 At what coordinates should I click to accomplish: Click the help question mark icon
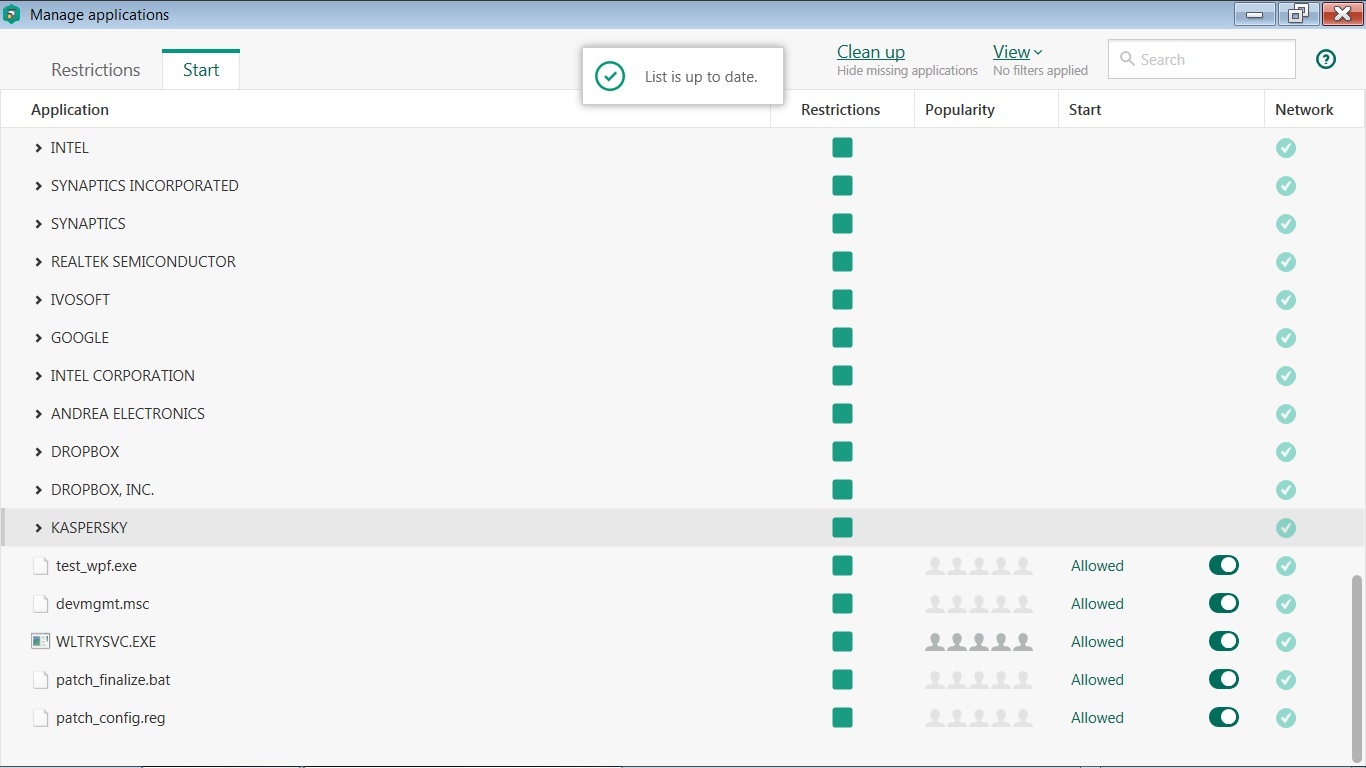click(1326, 59)
